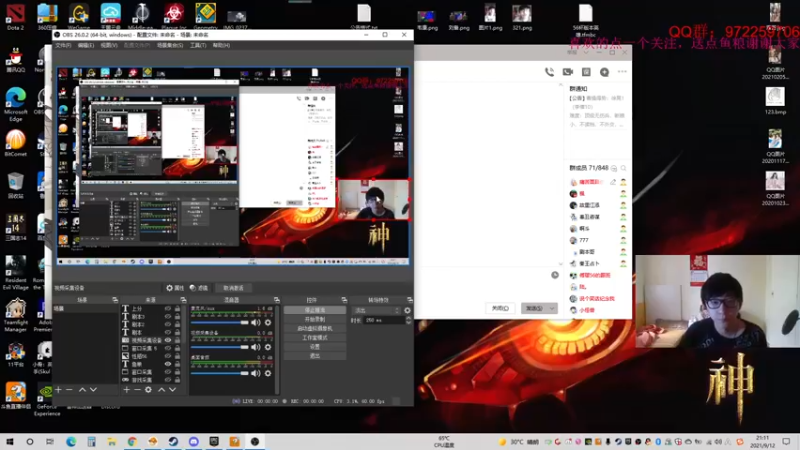Screen dimensions: 800x450
Task: Open the tools menu in the OBS menu bar
Action: (x=198, y=45)
